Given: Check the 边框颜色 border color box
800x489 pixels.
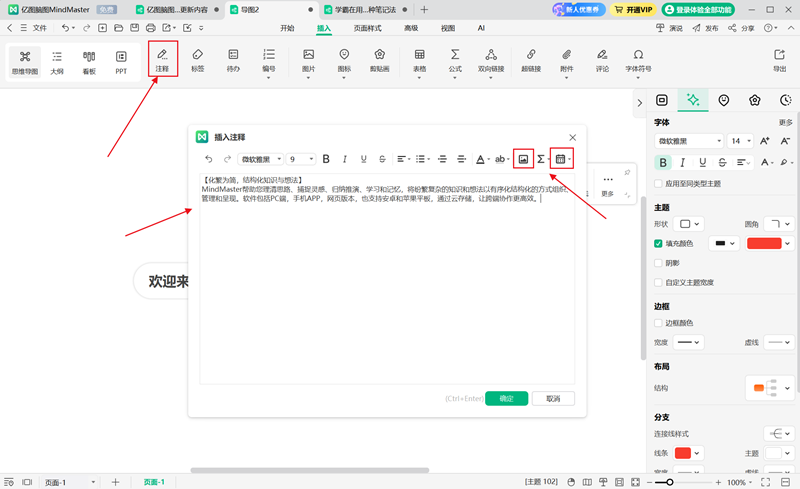Looking at the screenshot, I should tap(658, 323).
